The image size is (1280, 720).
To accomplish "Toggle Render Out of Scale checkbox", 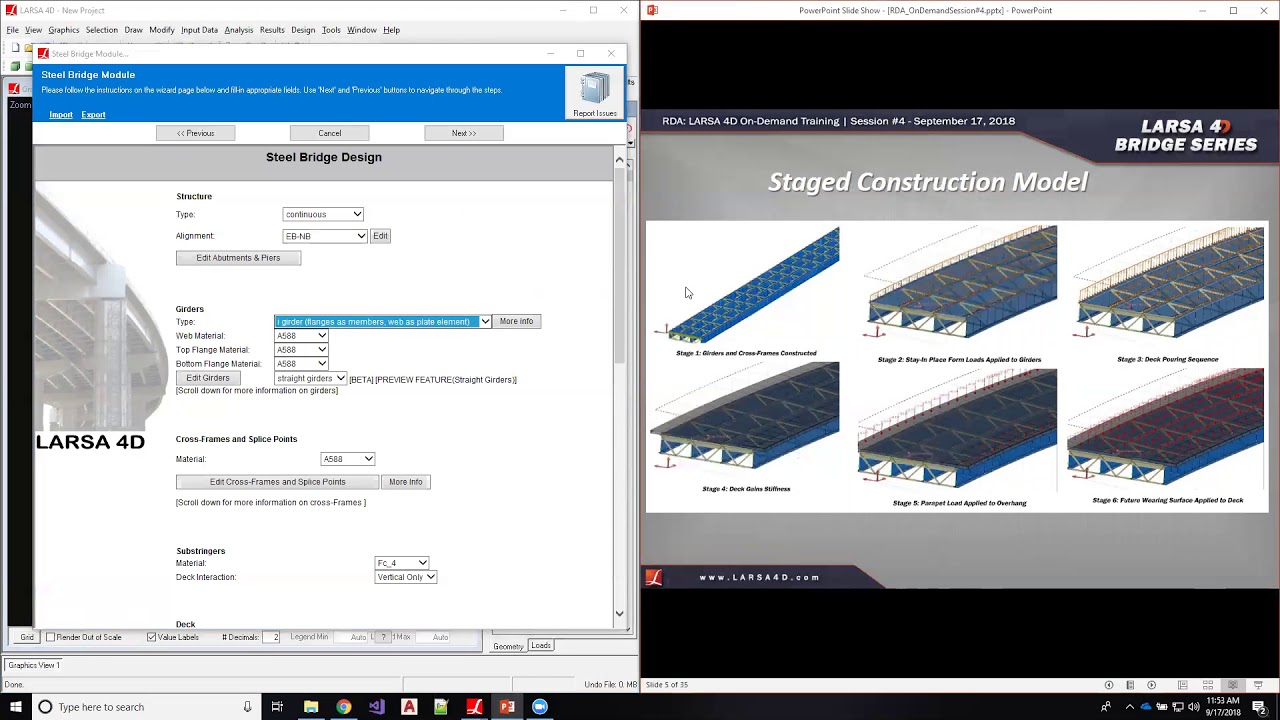I will coord(51,637).
